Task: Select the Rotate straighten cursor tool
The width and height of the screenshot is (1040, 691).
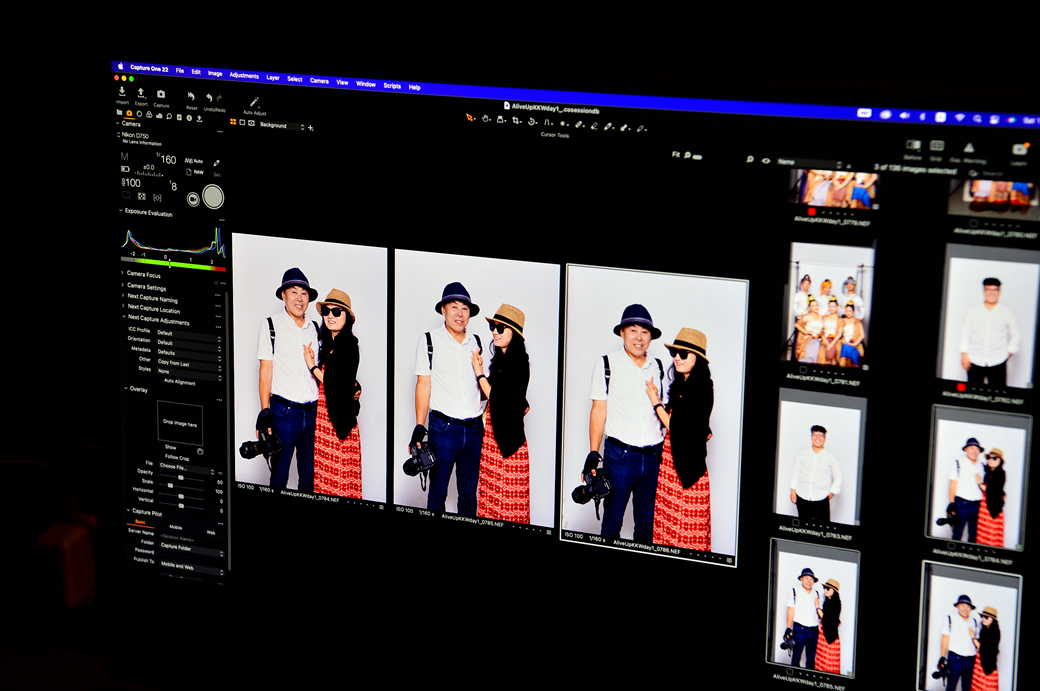Action: click(x=532, y=121)
